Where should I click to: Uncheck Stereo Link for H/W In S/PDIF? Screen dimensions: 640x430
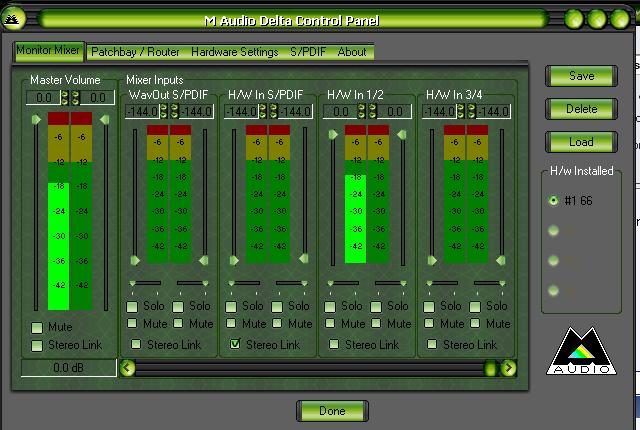(235, 344)
